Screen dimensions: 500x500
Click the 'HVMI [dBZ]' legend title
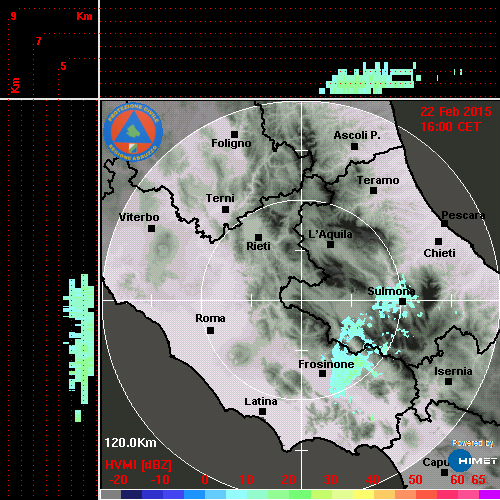click(x=138, y=465)
